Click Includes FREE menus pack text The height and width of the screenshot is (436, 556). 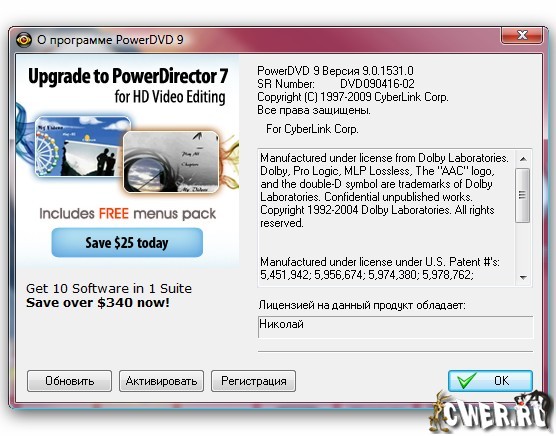coord(128,214)
